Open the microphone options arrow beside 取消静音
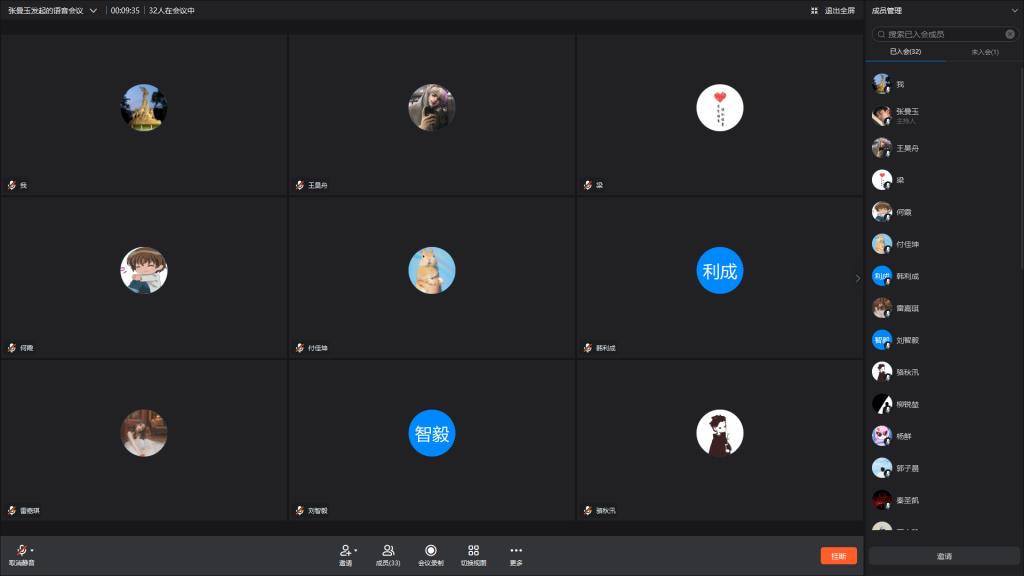Screen dimensions: 1024x576 tap(32, 550)
